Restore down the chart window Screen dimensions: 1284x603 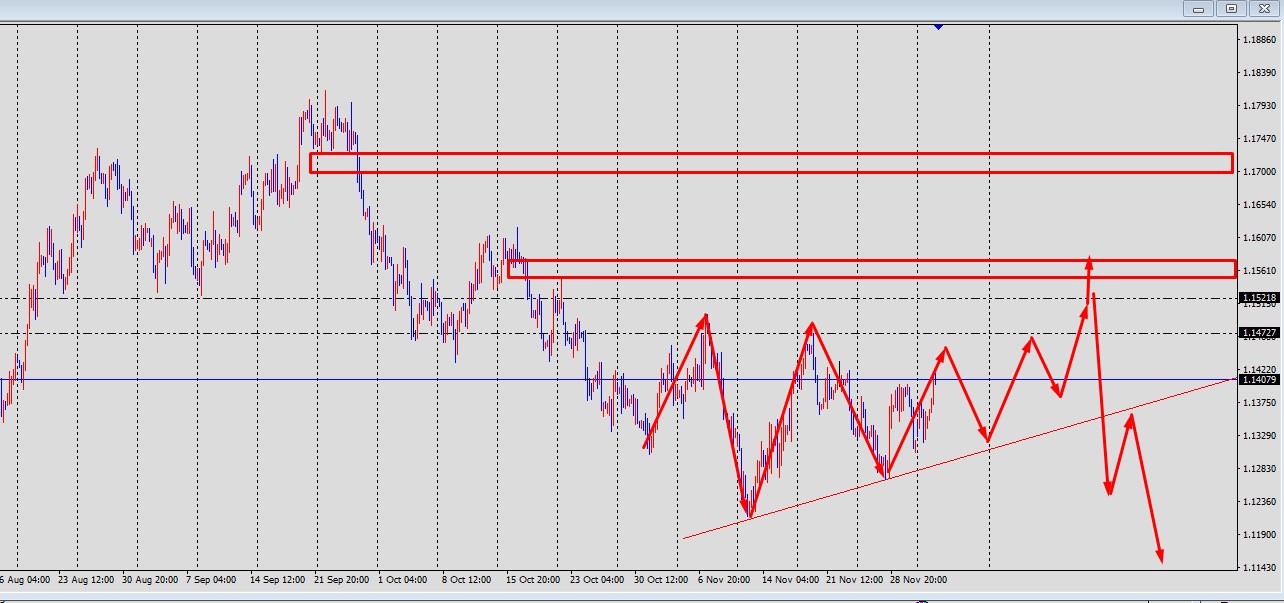click(1230, 9)
